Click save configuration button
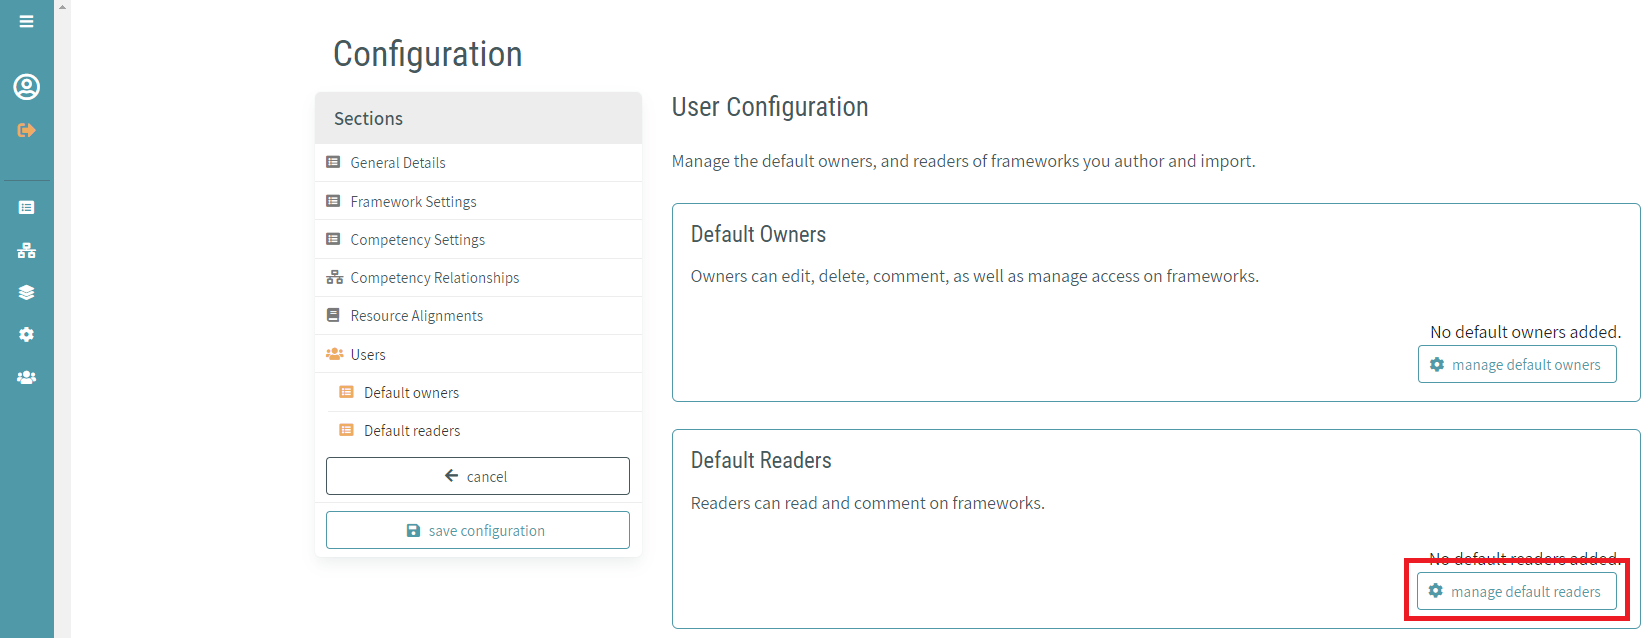1652x638 pixels. [478, 530]
